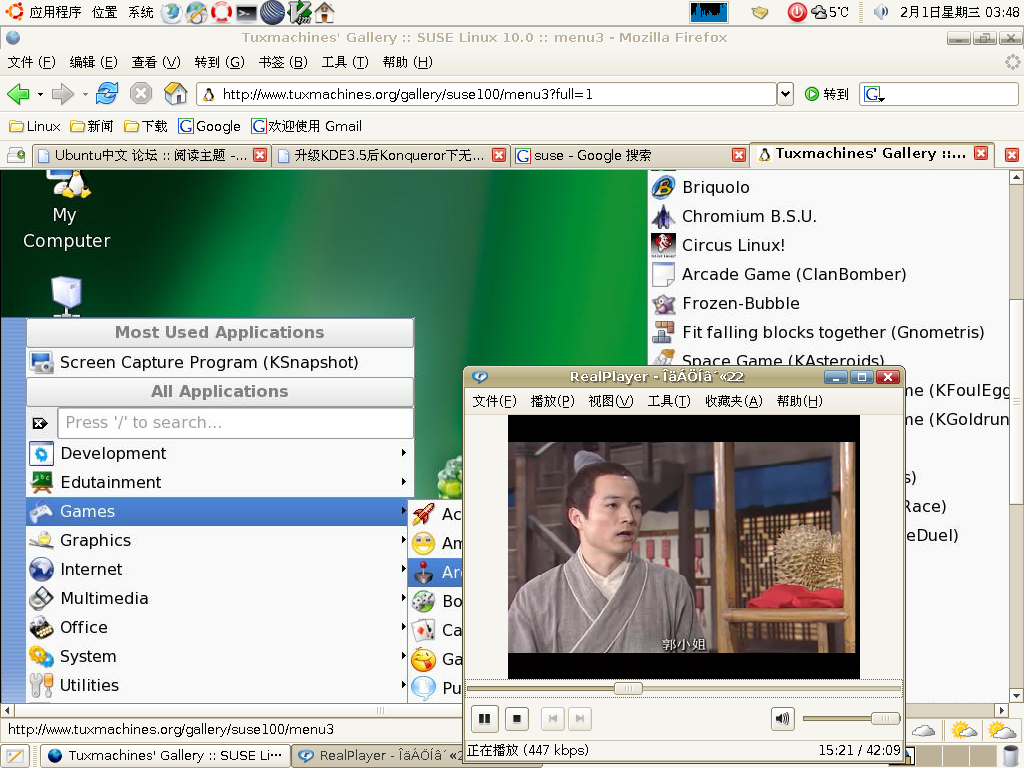Viewport: 1024px width, 768px height.
Task: Launch the terminal from the top panel
Action: (x=246, y=12)
